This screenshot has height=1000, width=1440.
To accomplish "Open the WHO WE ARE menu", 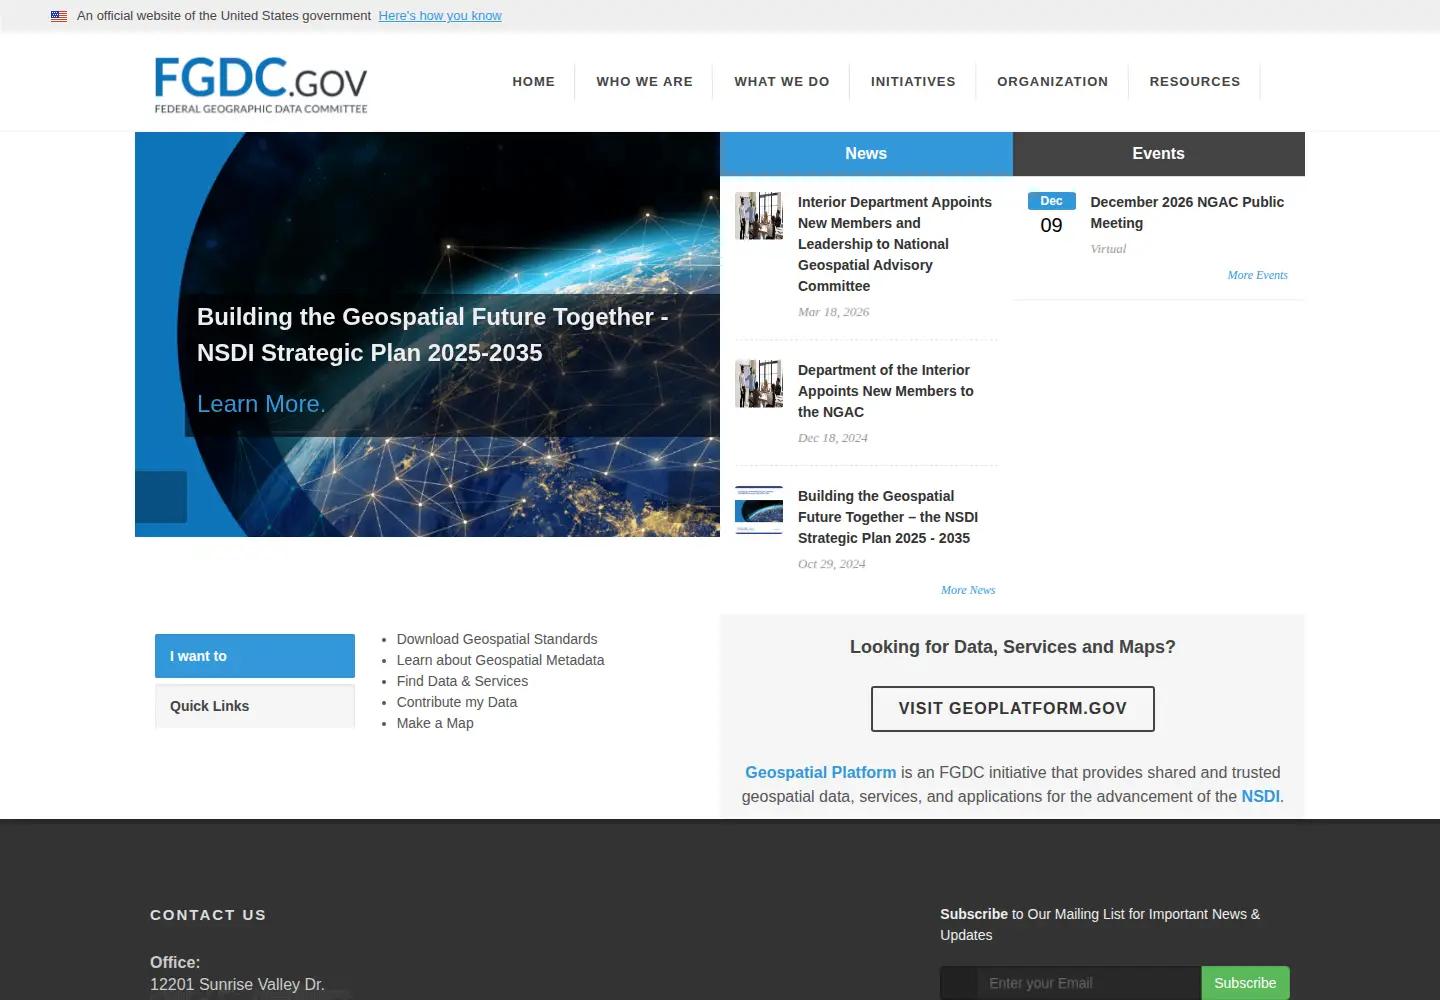I will pyautogui.click(x=645, y=82).
